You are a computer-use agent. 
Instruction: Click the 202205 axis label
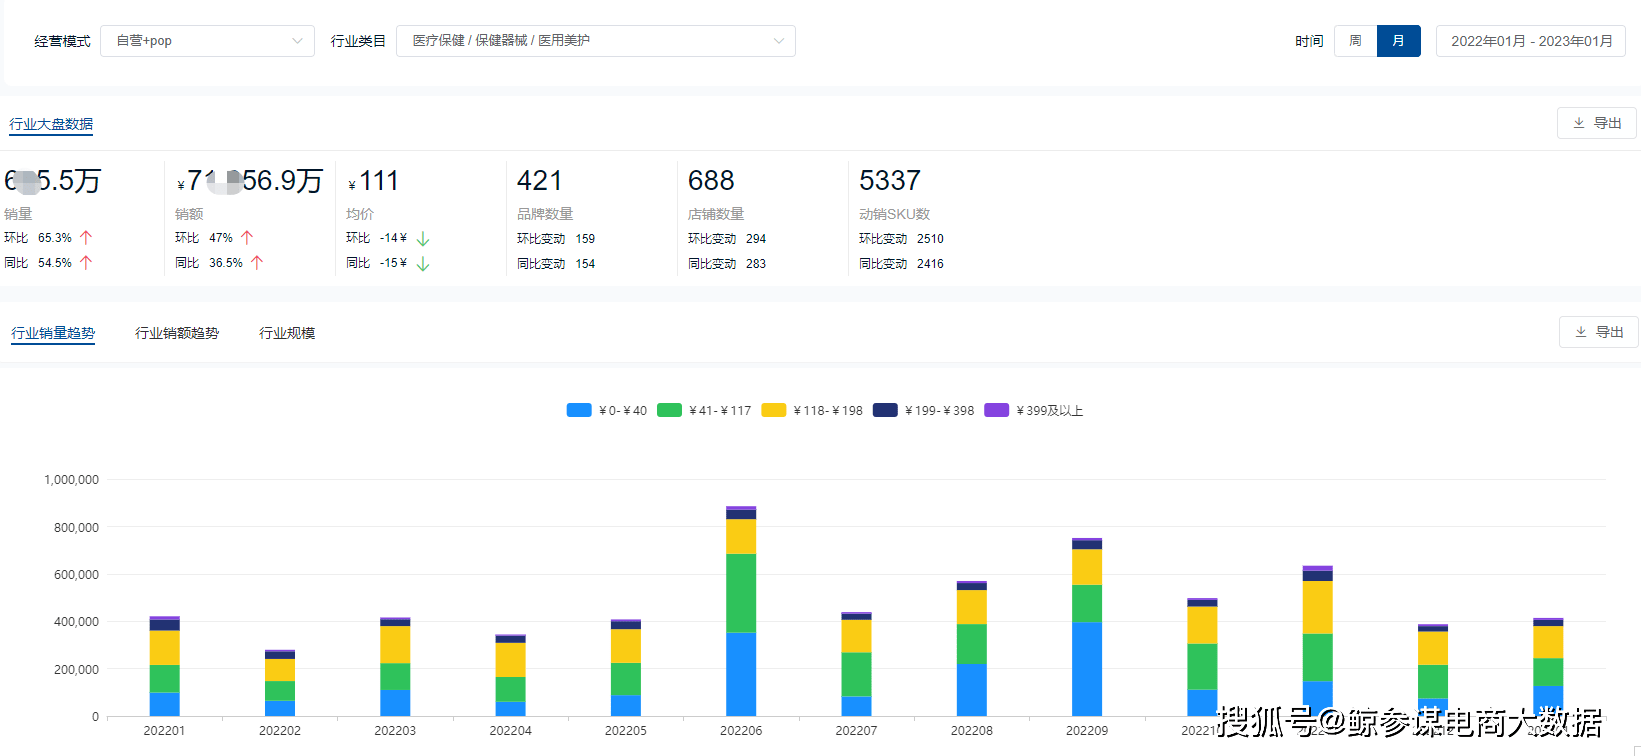[626, 731]
